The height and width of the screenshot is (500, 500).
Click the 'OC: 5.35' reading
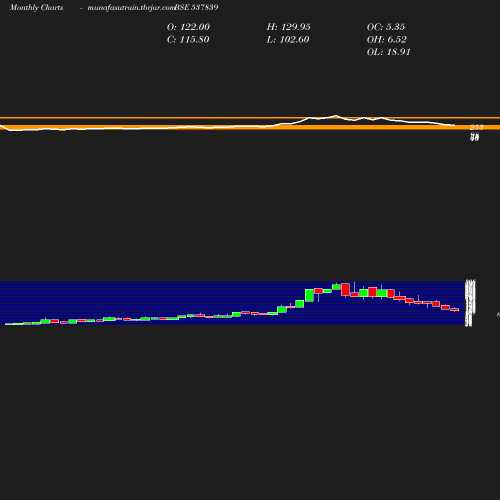click(386, 27)
